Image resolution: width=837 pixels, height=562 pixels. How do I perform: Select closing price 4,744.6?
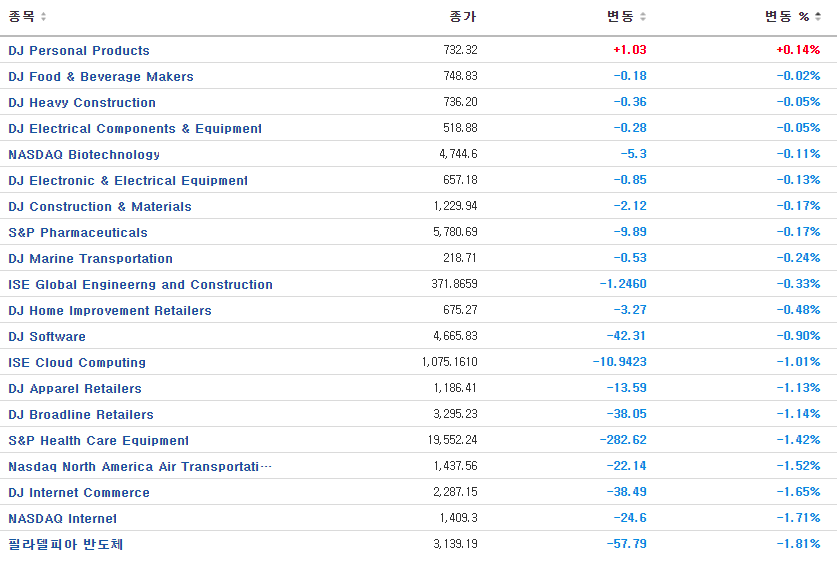coord(458,154)
